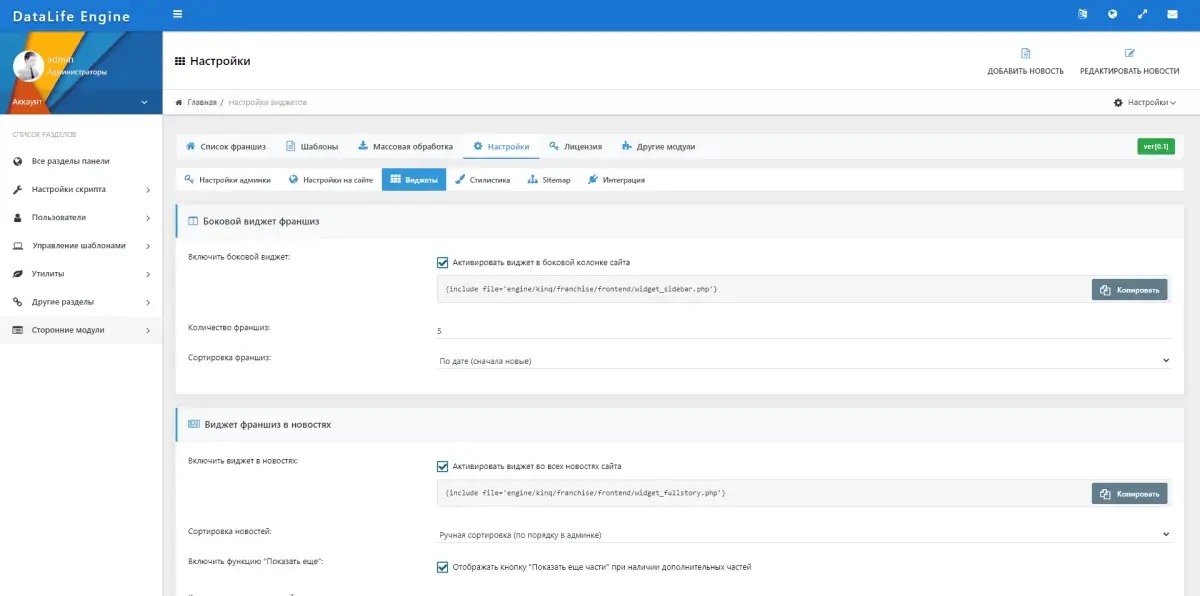The height and width of the screenshot is (596, 1200).
Task: Click the Настройки виджетов breadcrumb text
Action: click(267, 102)
